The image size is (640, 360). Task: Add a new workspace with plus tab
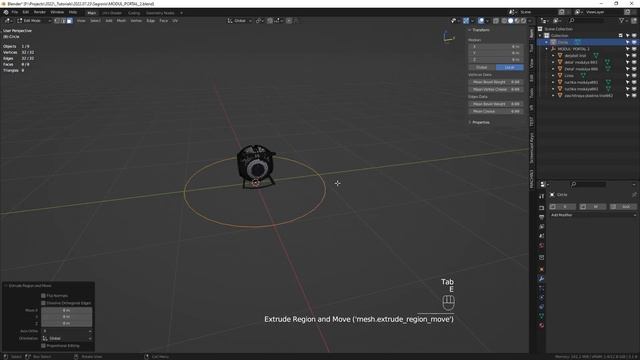click(x=181, y=13)
